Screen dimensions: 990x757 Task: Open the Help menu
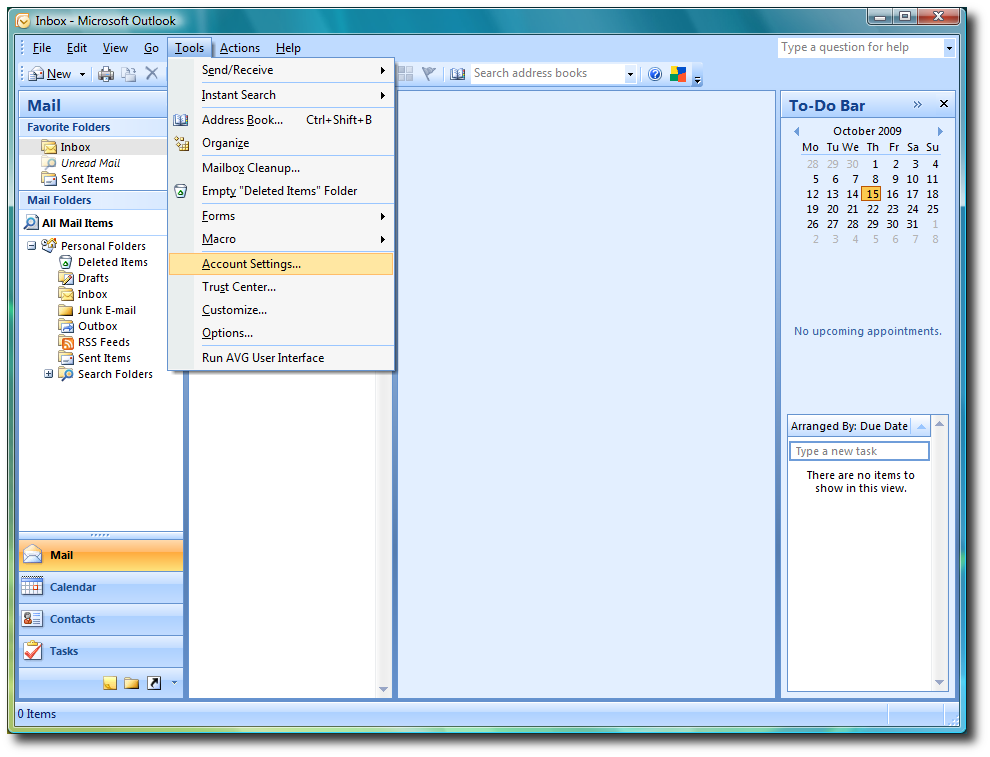(x=288, y=48)
